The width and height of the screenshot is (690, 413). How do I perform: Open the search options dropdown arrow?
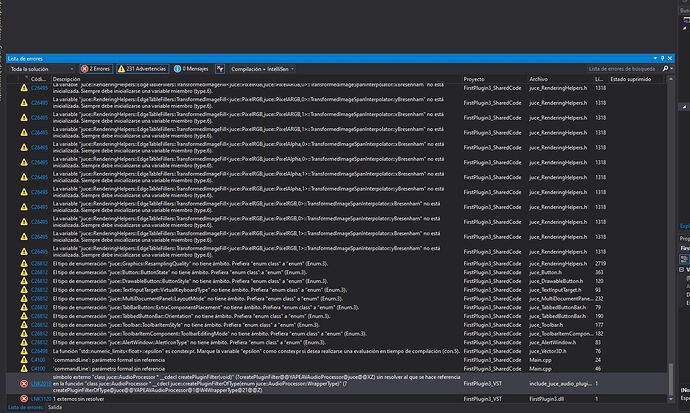[671, 69]
